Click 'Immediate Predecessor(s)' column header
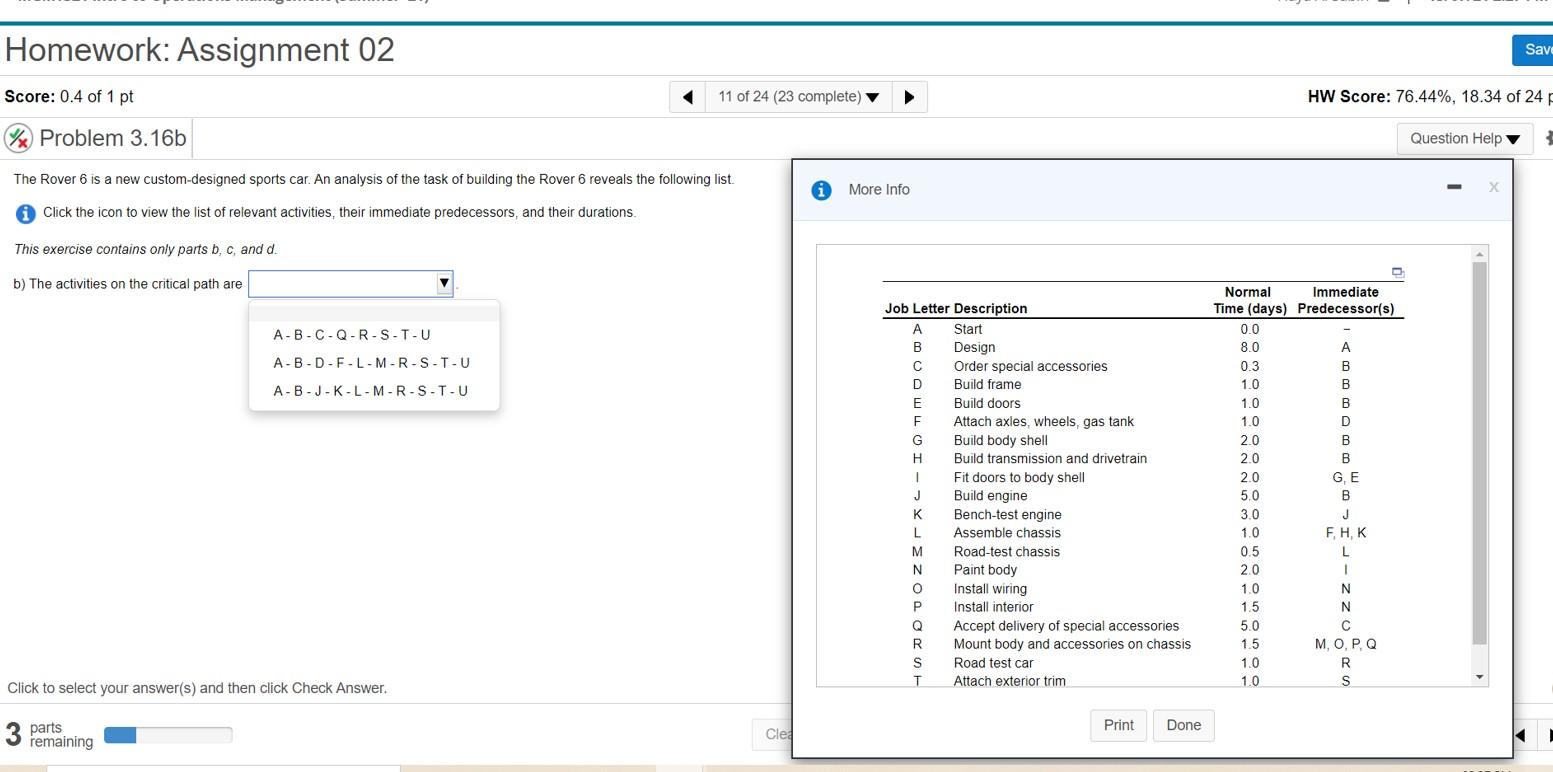 pyautogui.click(x=1345, y=300)
